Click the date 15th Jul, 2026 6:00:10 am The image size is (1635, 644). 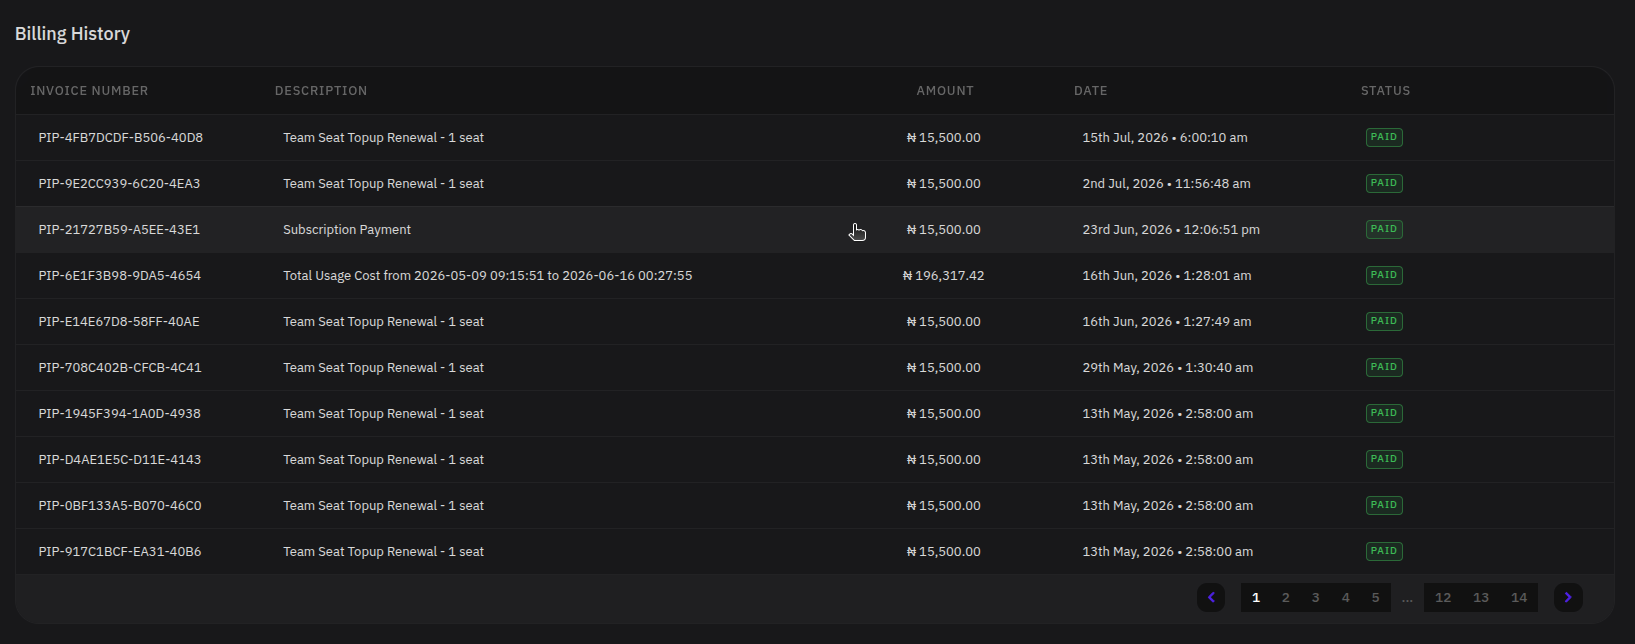(x=1165, y=138)
